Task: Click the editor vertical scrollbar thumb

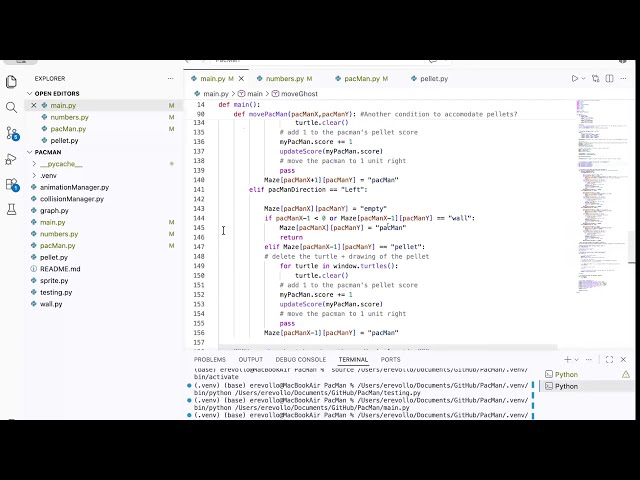Action: [x=631, y=247]
